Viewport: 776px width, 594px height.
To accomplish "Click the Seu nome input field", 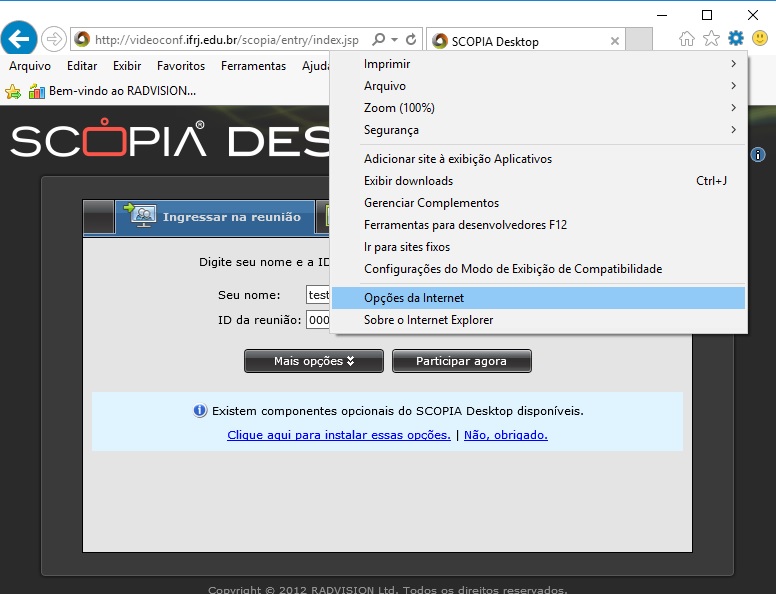I will [318, 295].
